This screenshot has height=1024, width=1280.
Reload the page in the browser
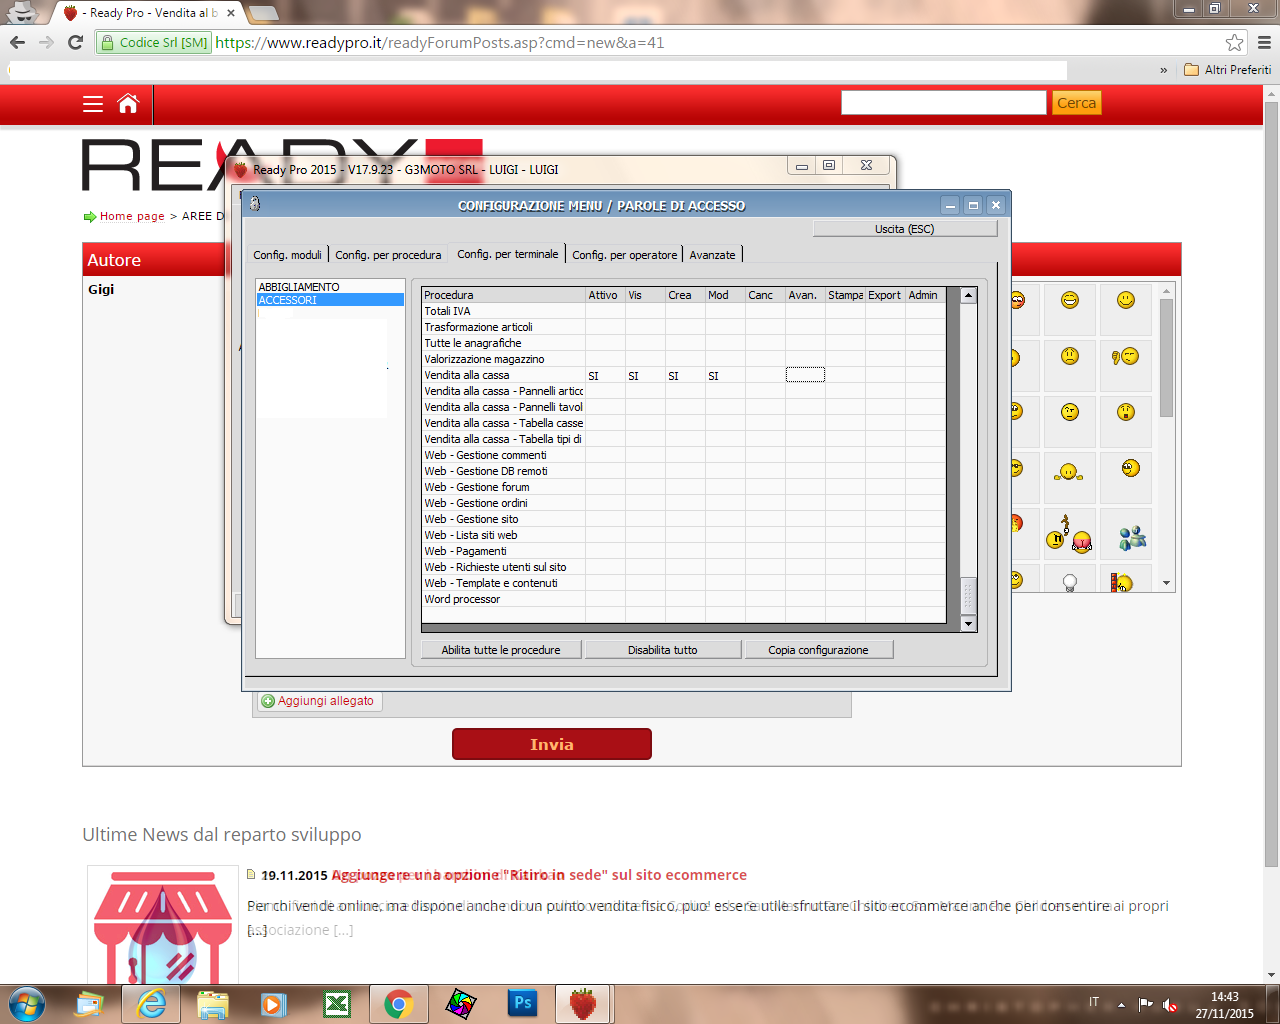click(75, 42)
